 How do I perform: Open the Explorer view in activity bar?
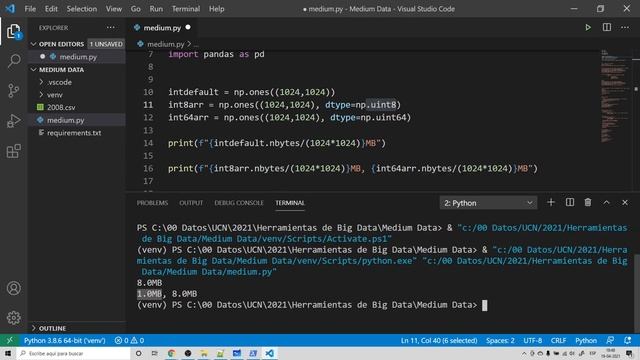[13, 31]
